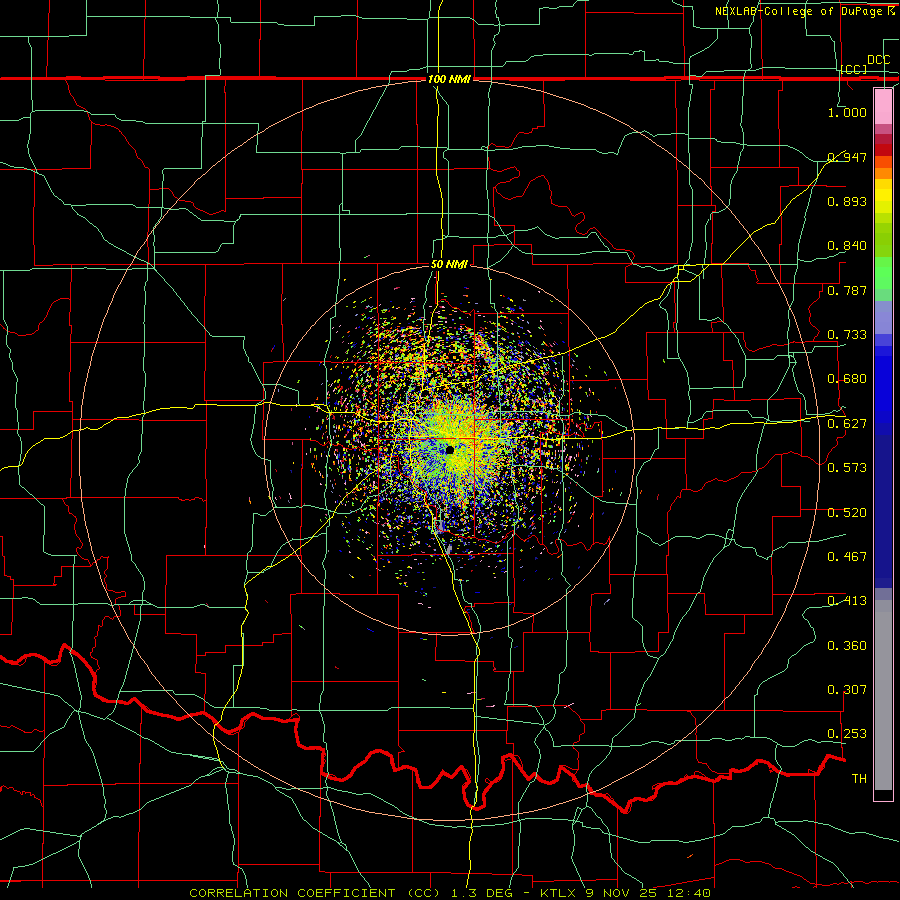The height and width of the screenshot is (900, 900).
Task: Select the 50 NMI range ring label
Action: [x=449, y=265]
